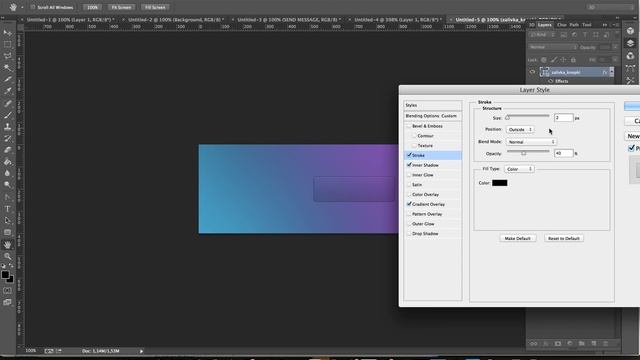Open the Hand tool preset picker arrow

pos(22,7)
